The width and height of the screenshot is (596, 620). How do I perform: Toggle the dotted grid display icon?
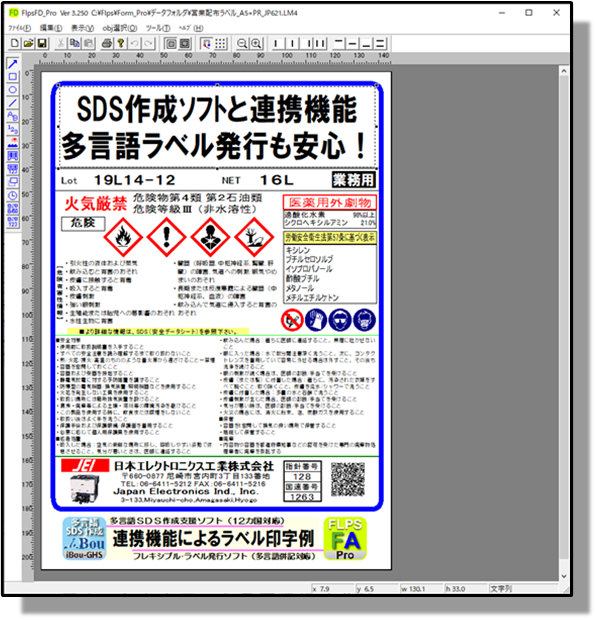click(x=221, y=43)
